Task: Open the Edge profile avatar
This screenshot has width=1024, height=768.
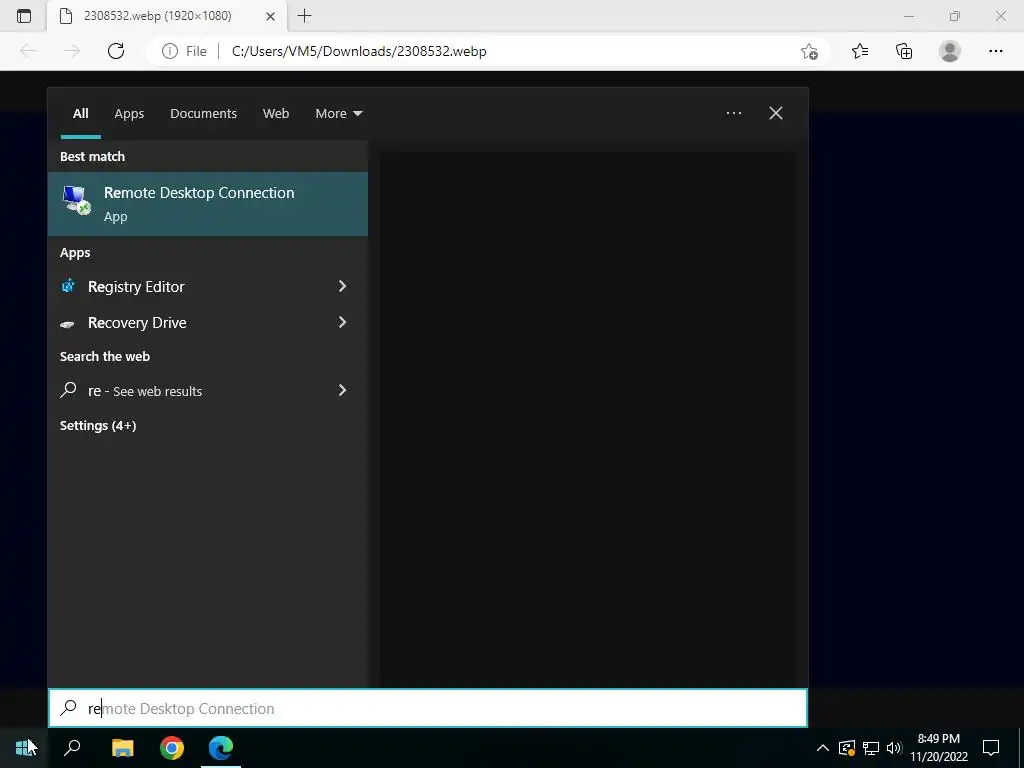Action: point(950,51)
